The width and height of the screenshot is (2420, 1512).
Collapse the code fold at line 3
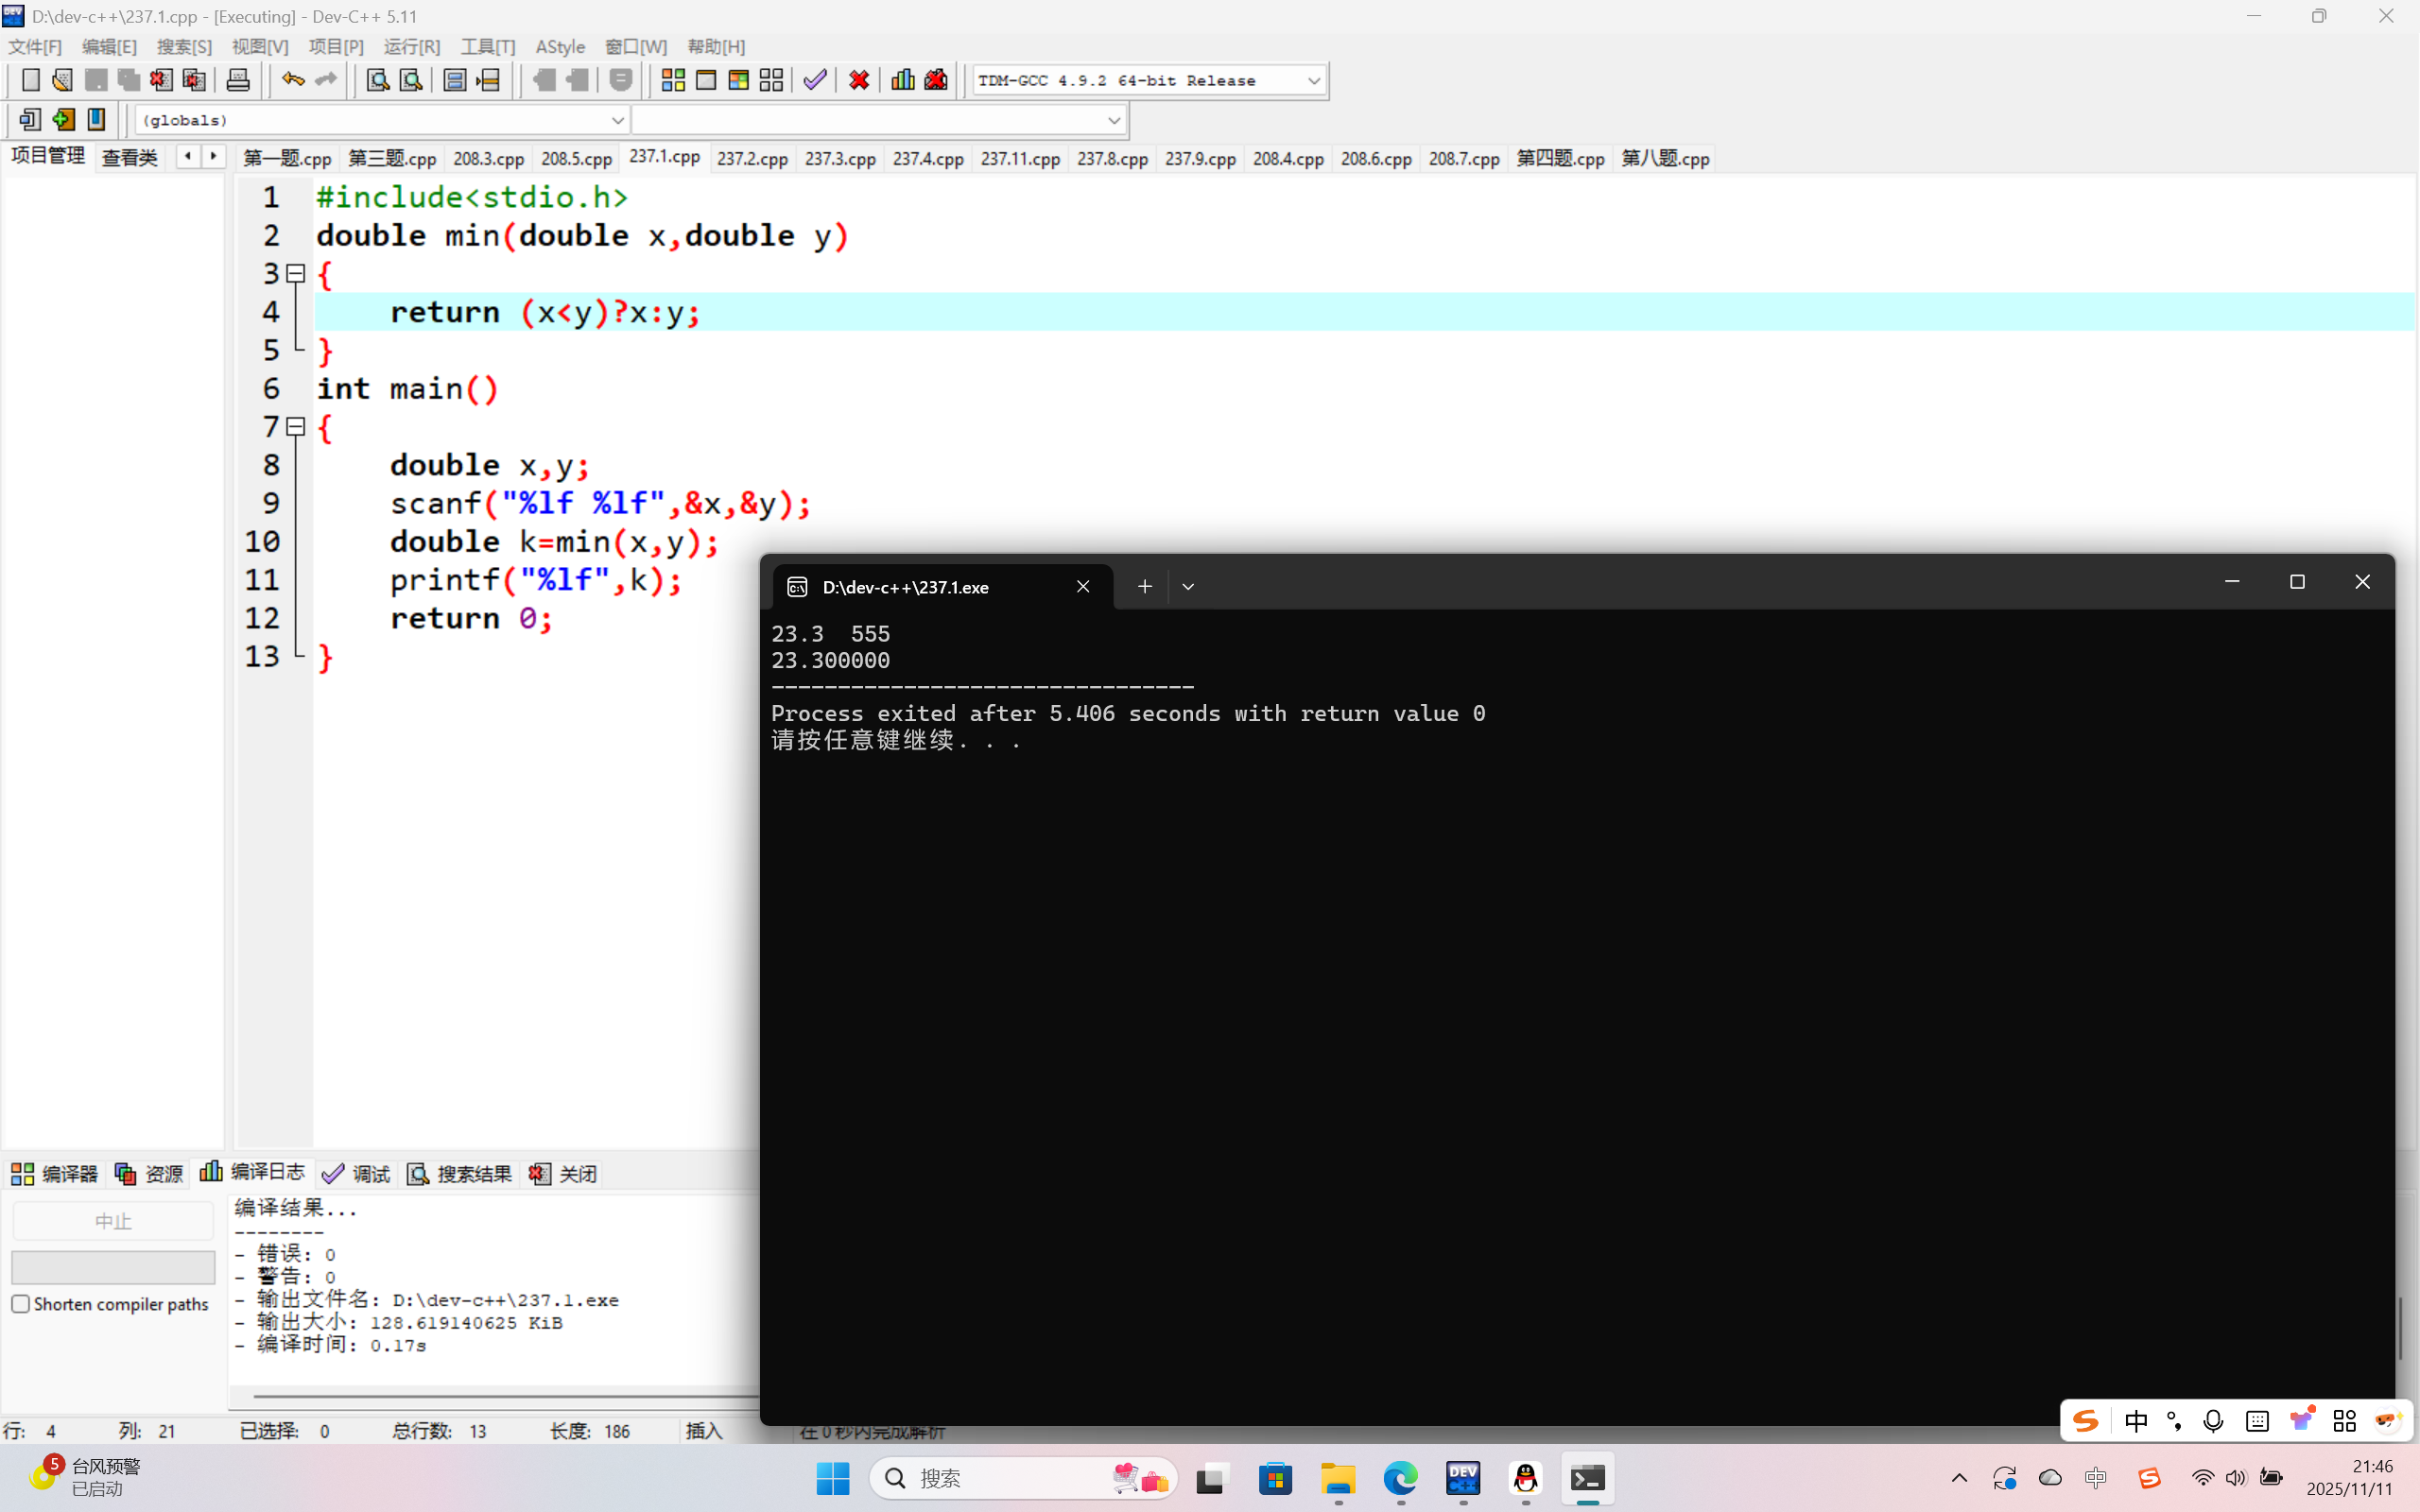tap(296, 273)
